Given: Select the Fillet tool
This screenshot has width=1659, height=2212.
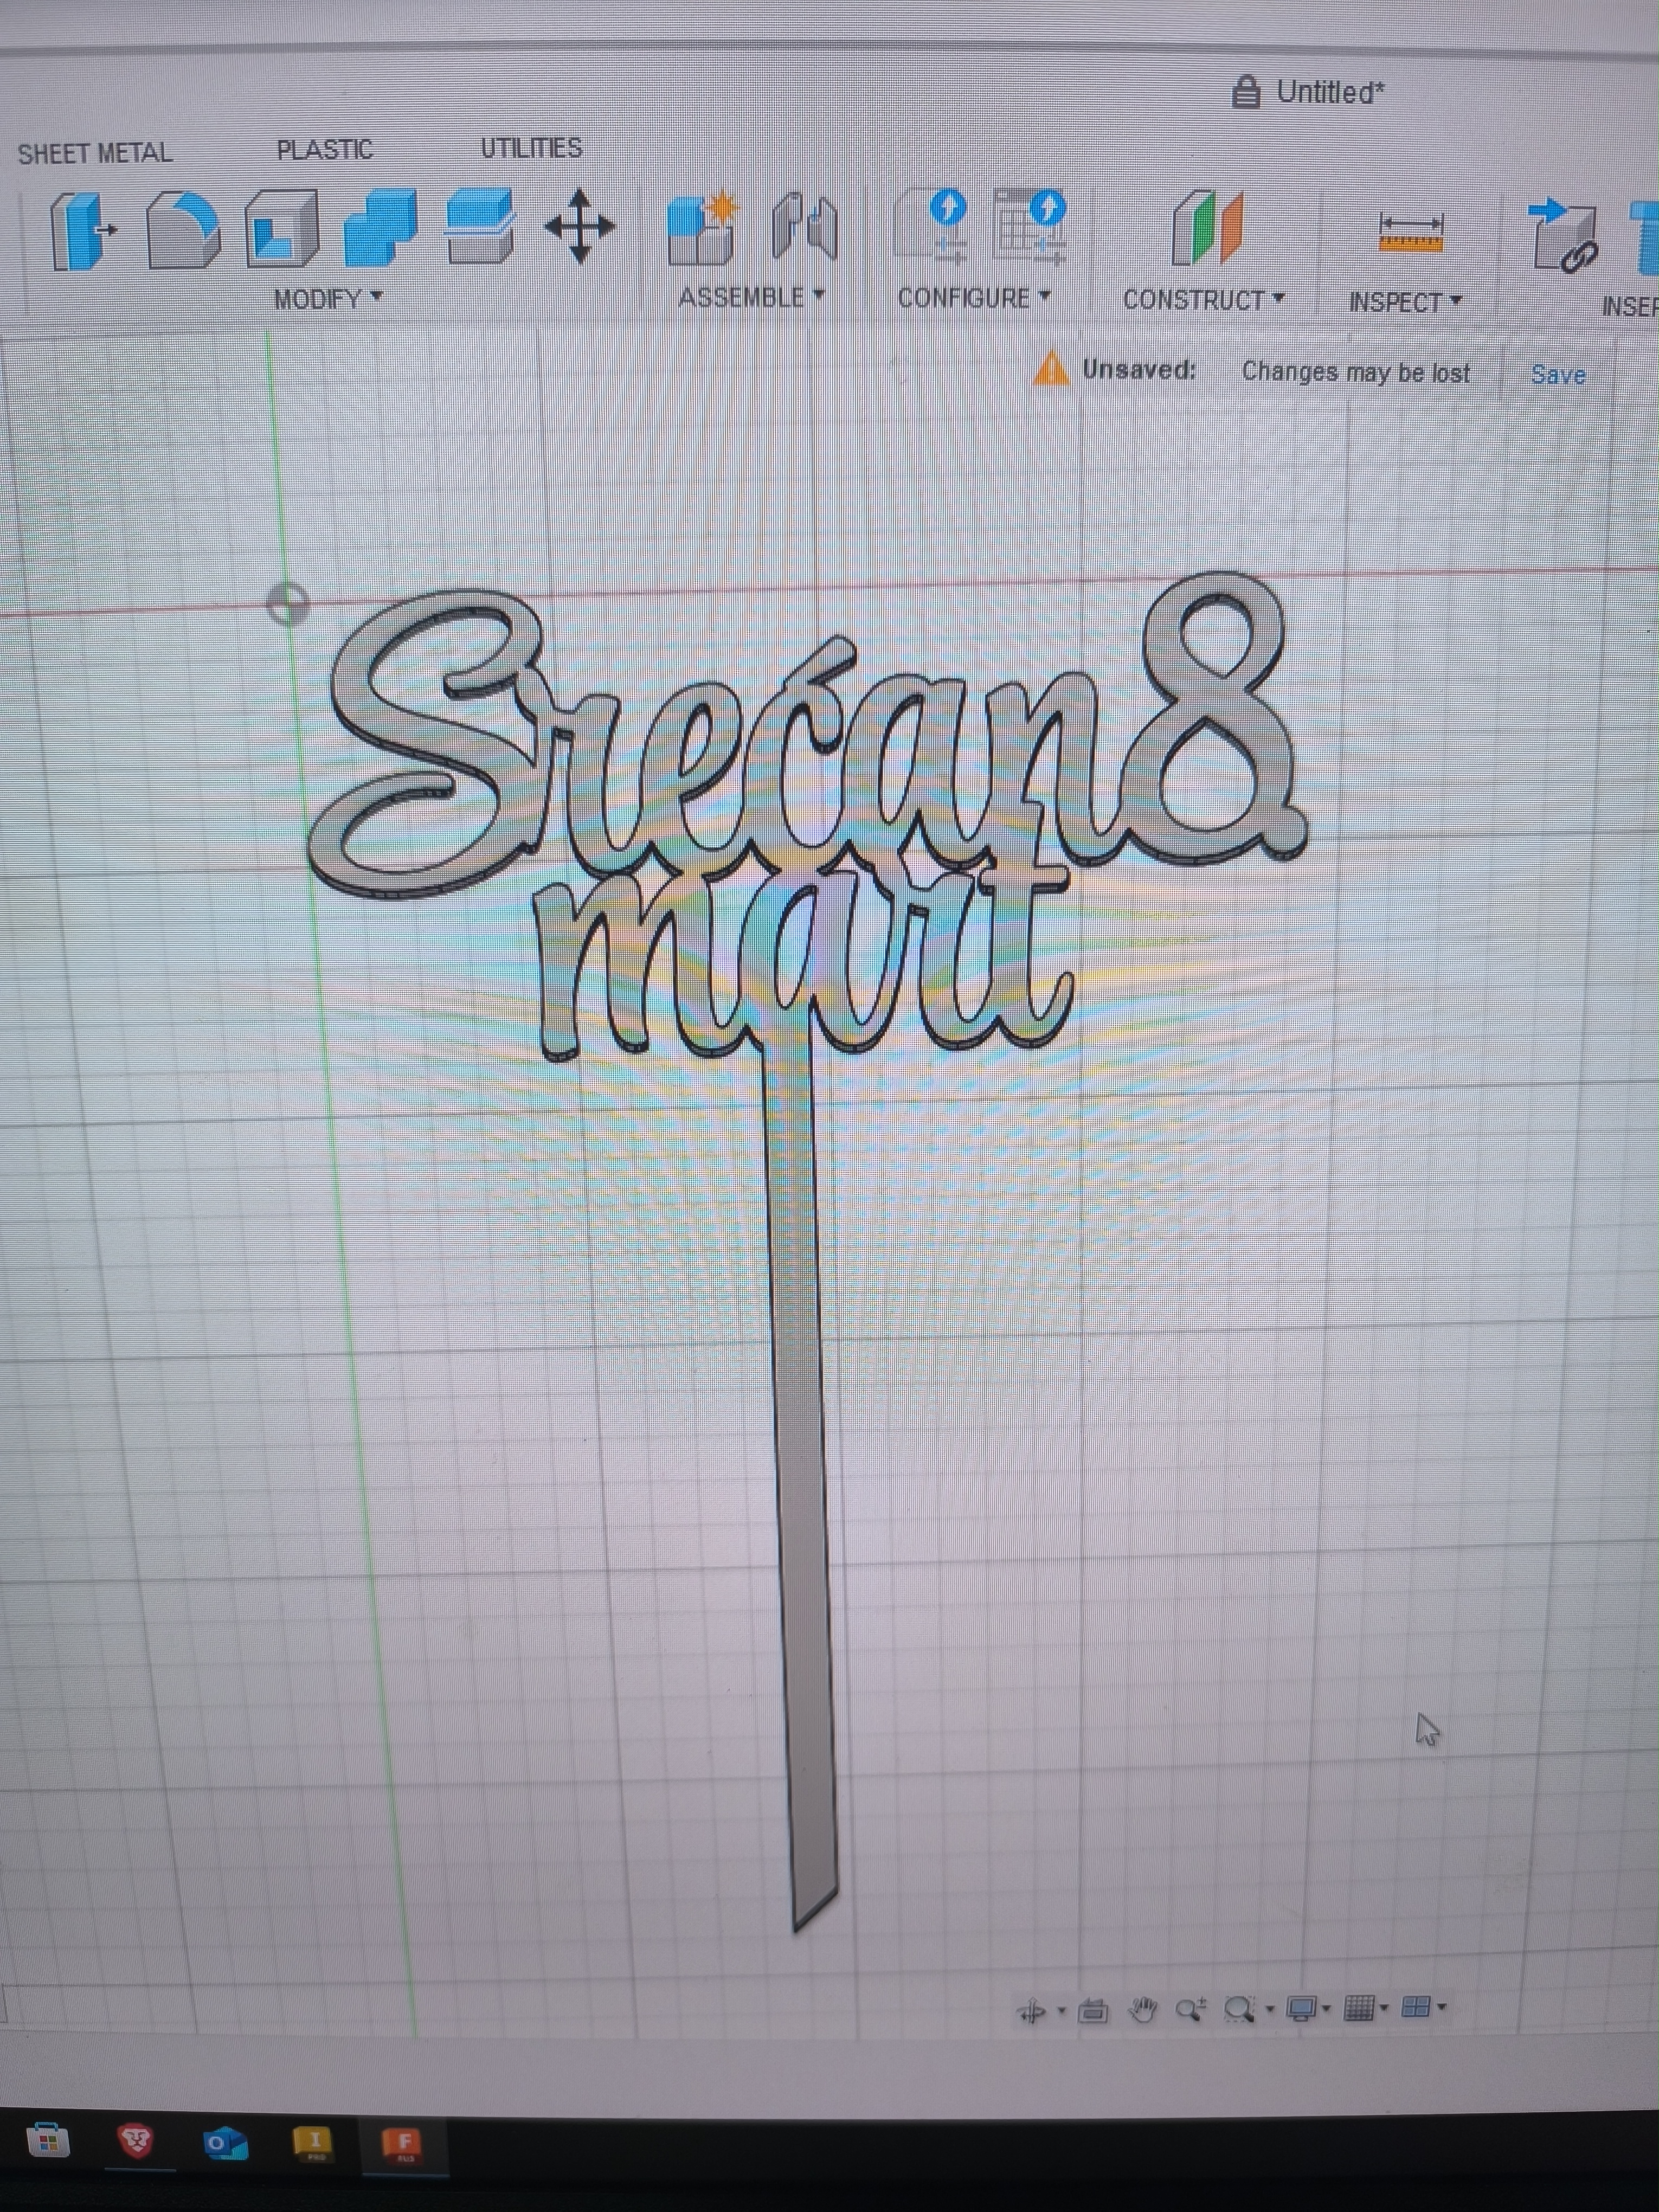Looking at the screenshot, I should [x=183, y=231].
